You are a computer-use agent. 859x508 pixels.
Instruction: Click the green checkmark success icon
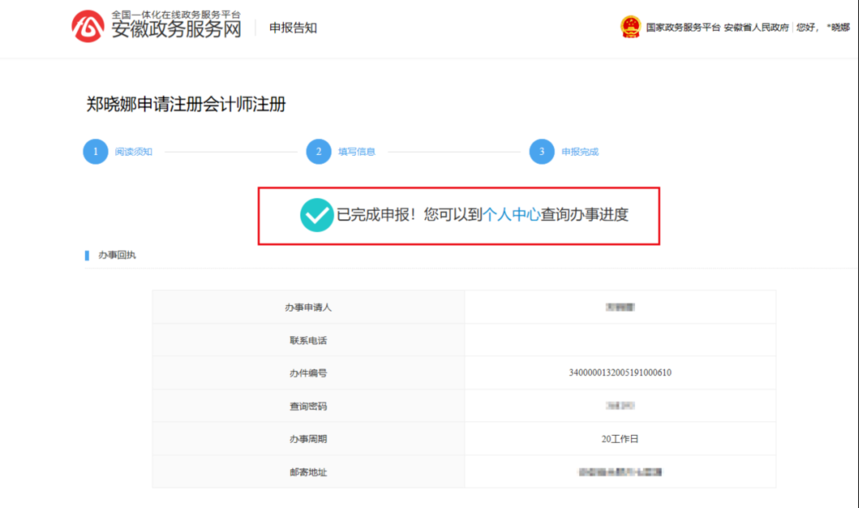point(317,215)
